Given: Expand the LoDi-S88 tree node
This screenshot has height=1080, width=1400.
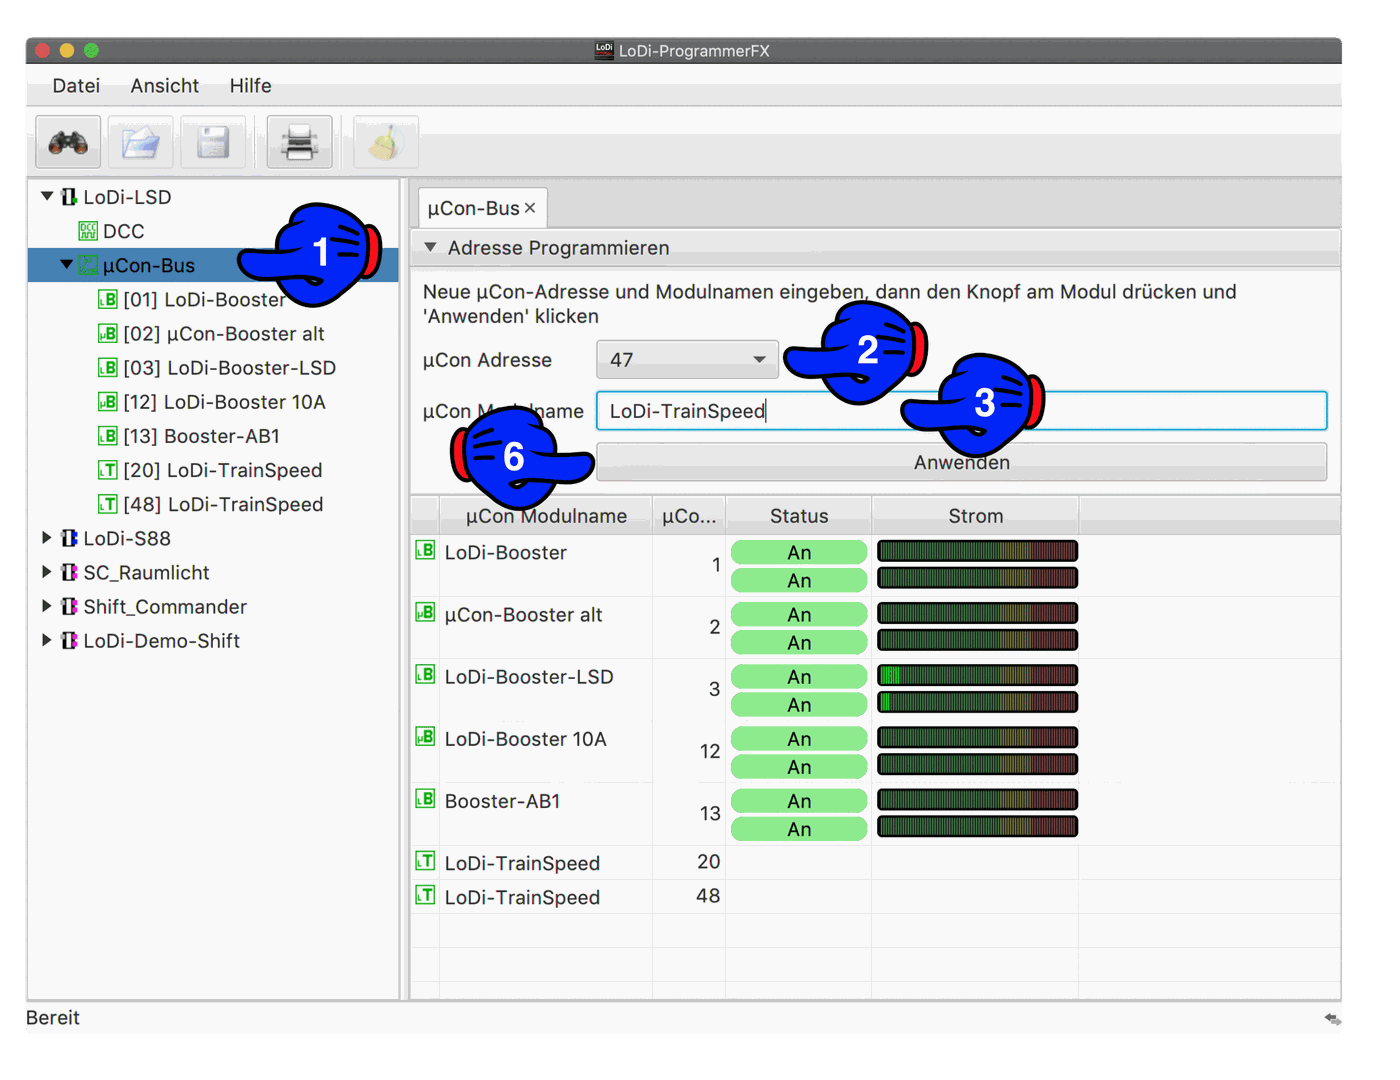Looking at the screenshot, I should 46,537.
